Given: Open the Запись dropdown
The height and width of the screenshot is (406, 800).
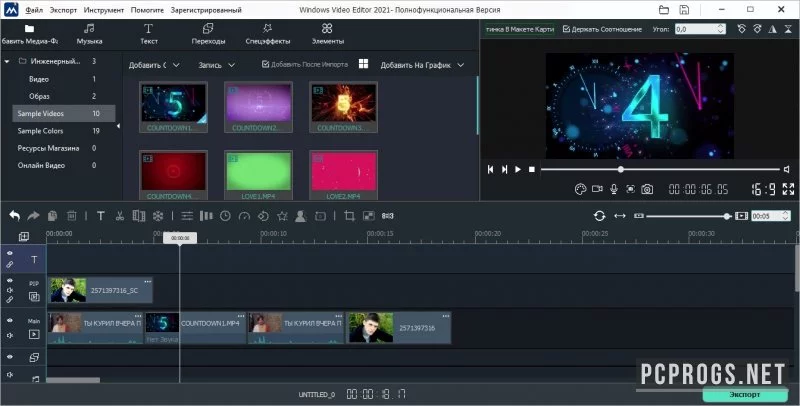Looking at the screenshot, I should coord(217,65).
